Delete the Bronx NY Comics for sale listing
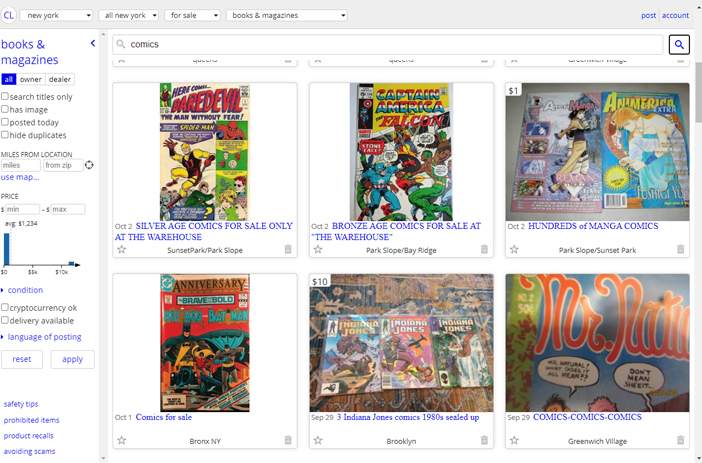The image size is (702, 463). coord(288,440)
